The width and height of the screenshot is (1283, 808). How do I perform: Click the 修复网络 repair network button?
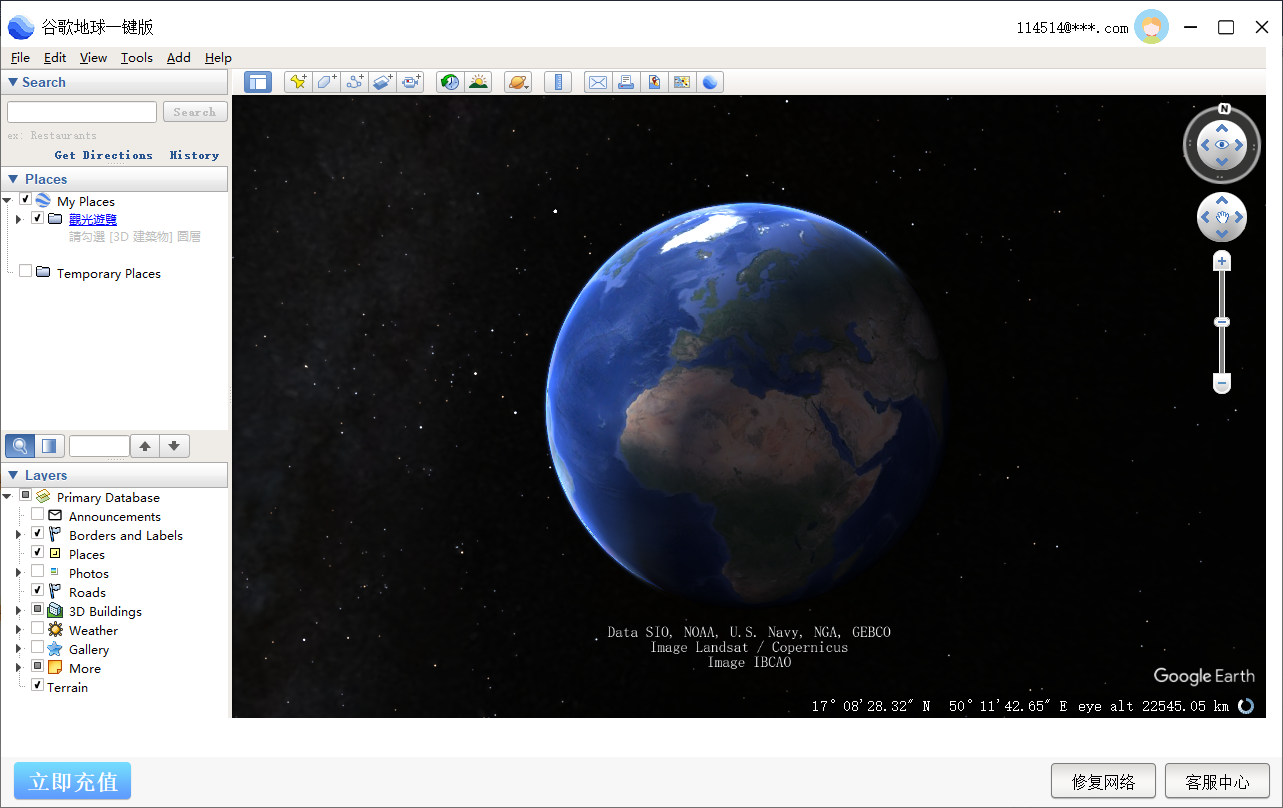tap(1104, 781)
